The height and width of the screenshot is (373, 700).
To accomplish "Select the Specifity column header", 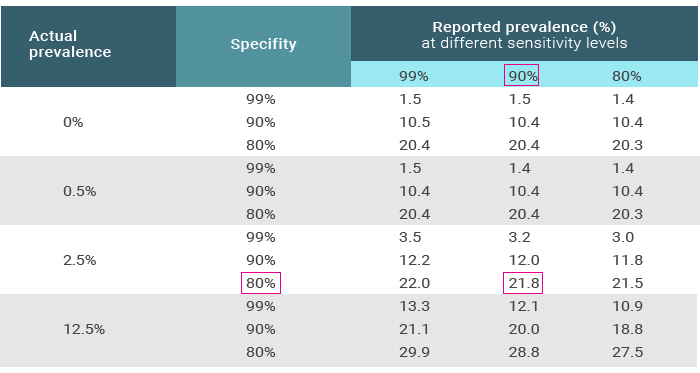I will (x=263, y=44).
